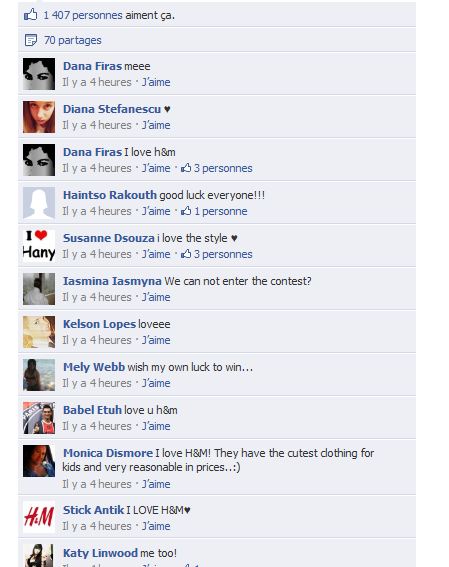Open Mely Webb's profile picture
449x567 pixels.
click(x=39, y=375)
